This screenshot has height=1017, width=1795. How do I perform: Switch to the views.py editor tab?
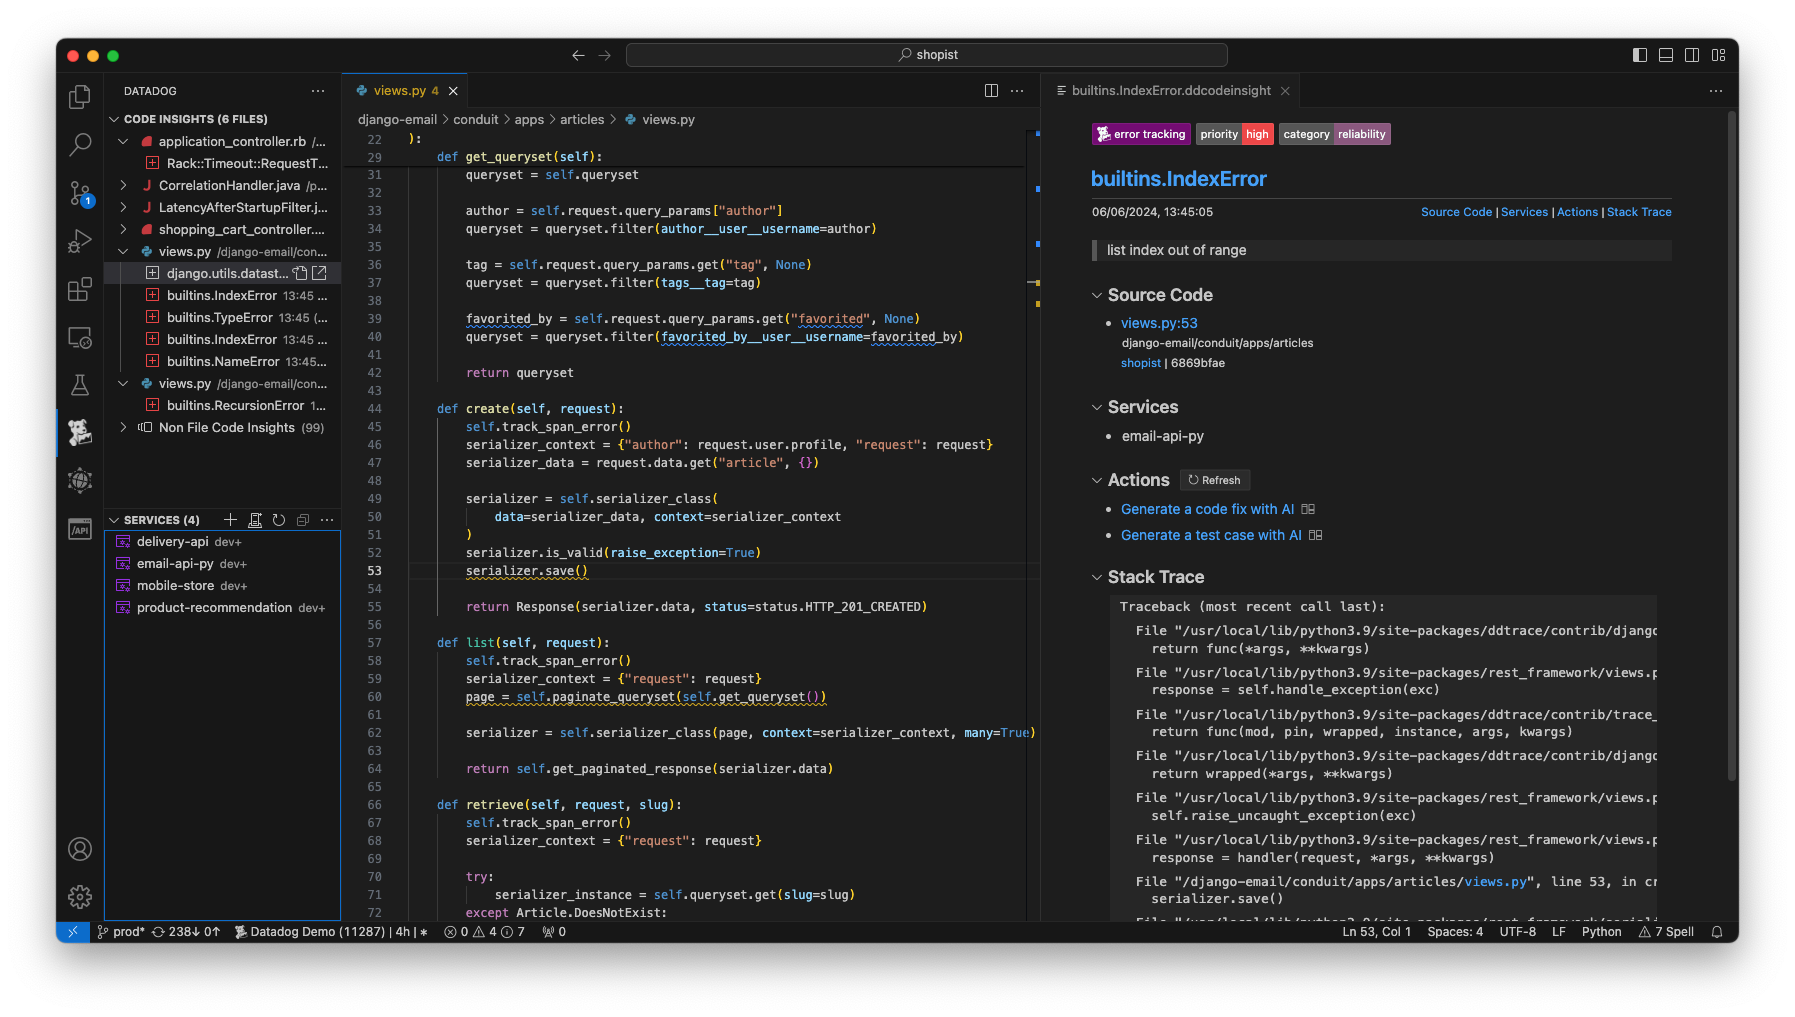tap(399, 91)
